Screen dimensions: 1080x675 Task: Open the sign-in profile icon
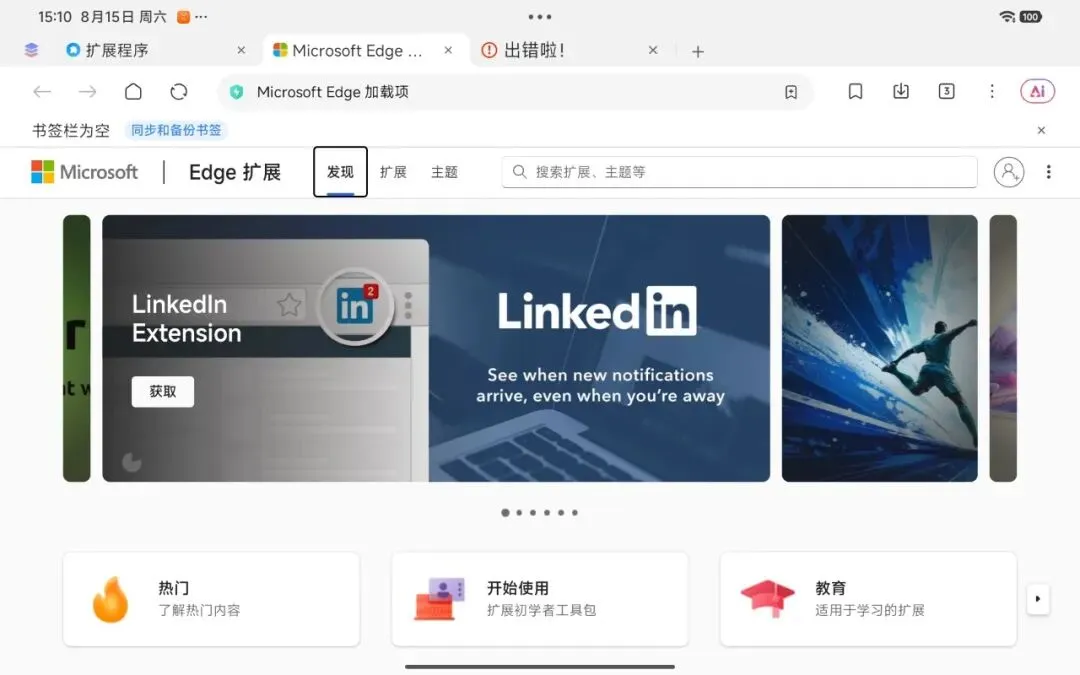click(1008, 172)
